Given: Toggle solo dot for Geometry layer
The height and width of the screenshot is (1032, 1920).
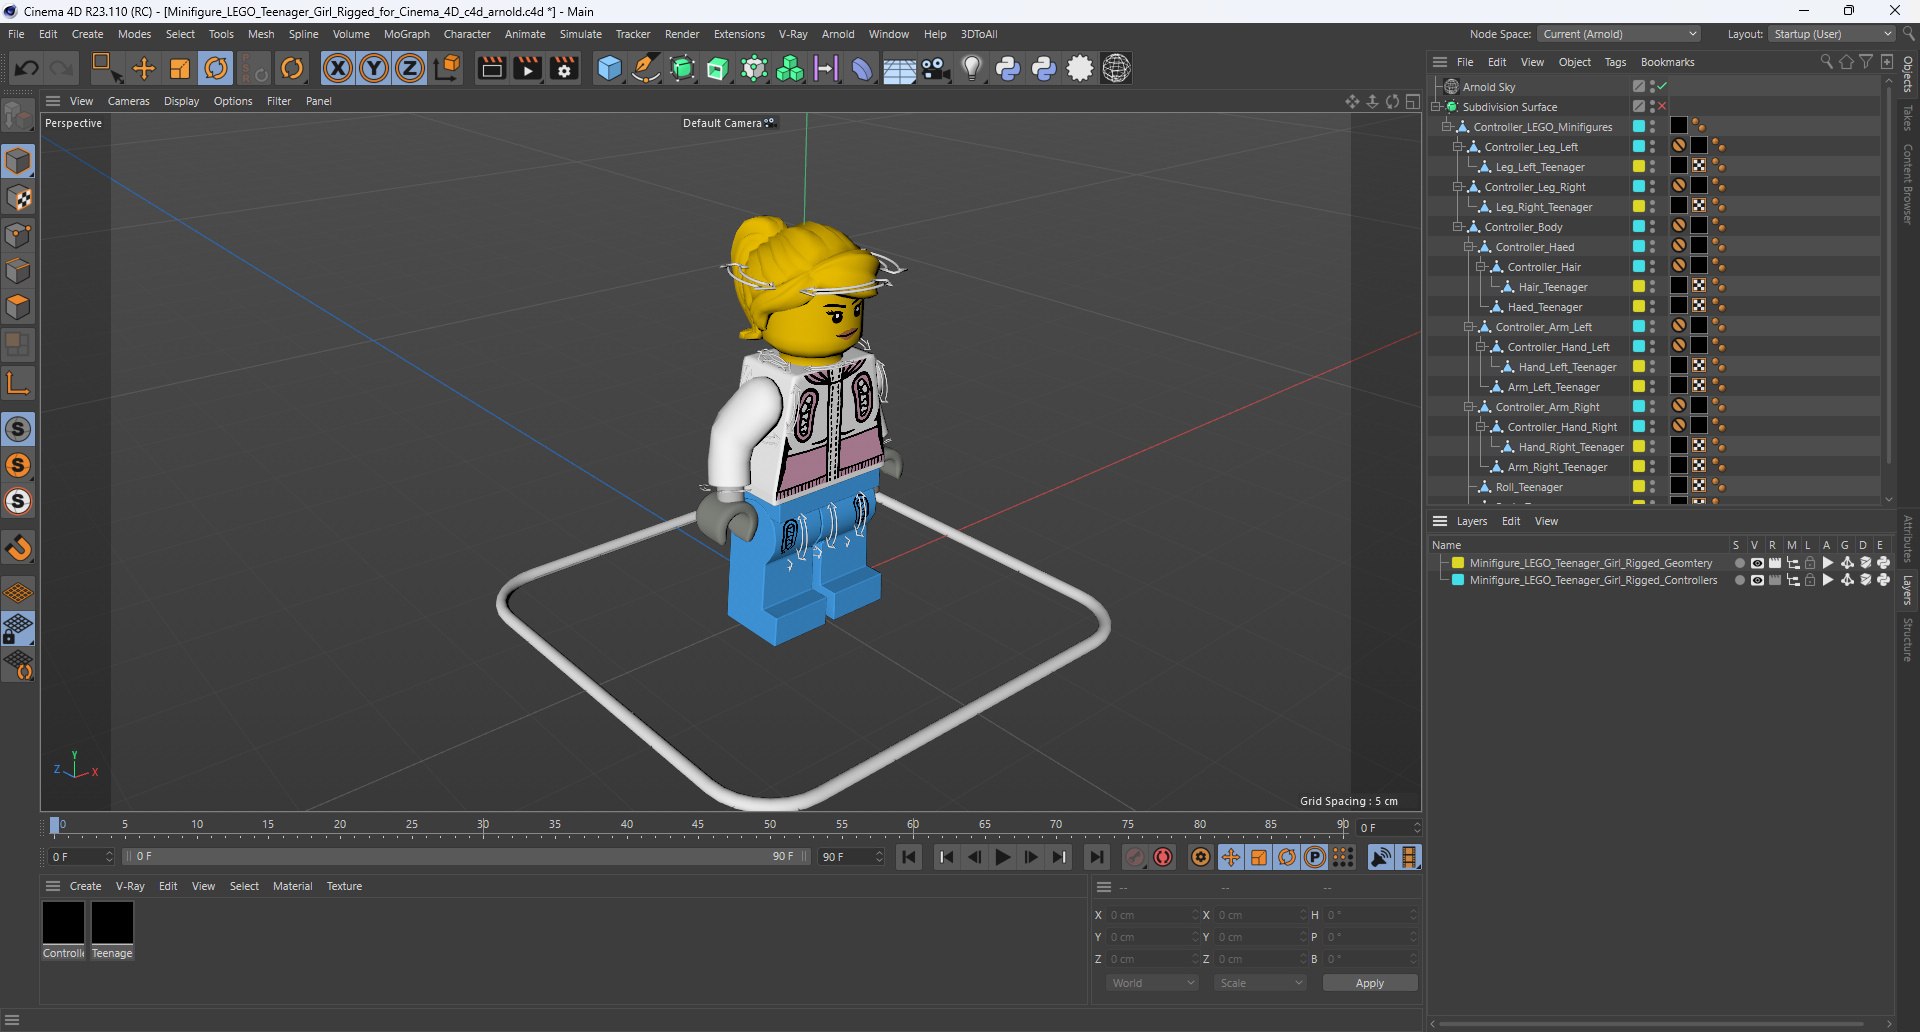Looking at the screenshot, I should coord(1739,563).
